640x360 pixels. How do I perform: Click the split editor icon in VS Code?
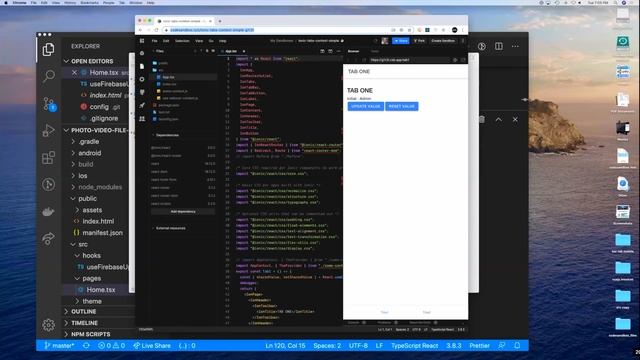point(499,46)
